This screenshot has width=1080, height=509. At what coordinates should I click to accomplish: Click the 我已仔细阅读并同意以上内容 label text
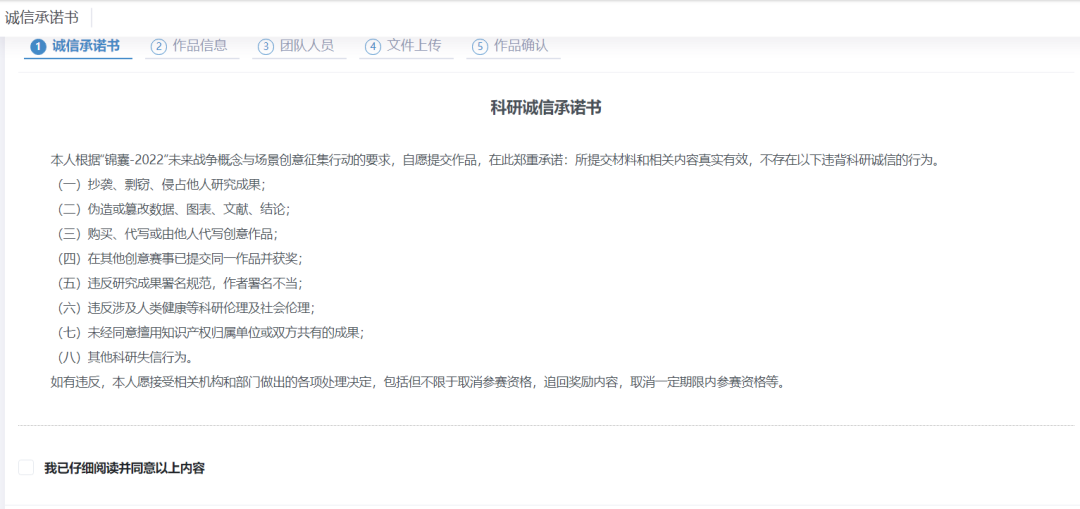coord(125,468)
